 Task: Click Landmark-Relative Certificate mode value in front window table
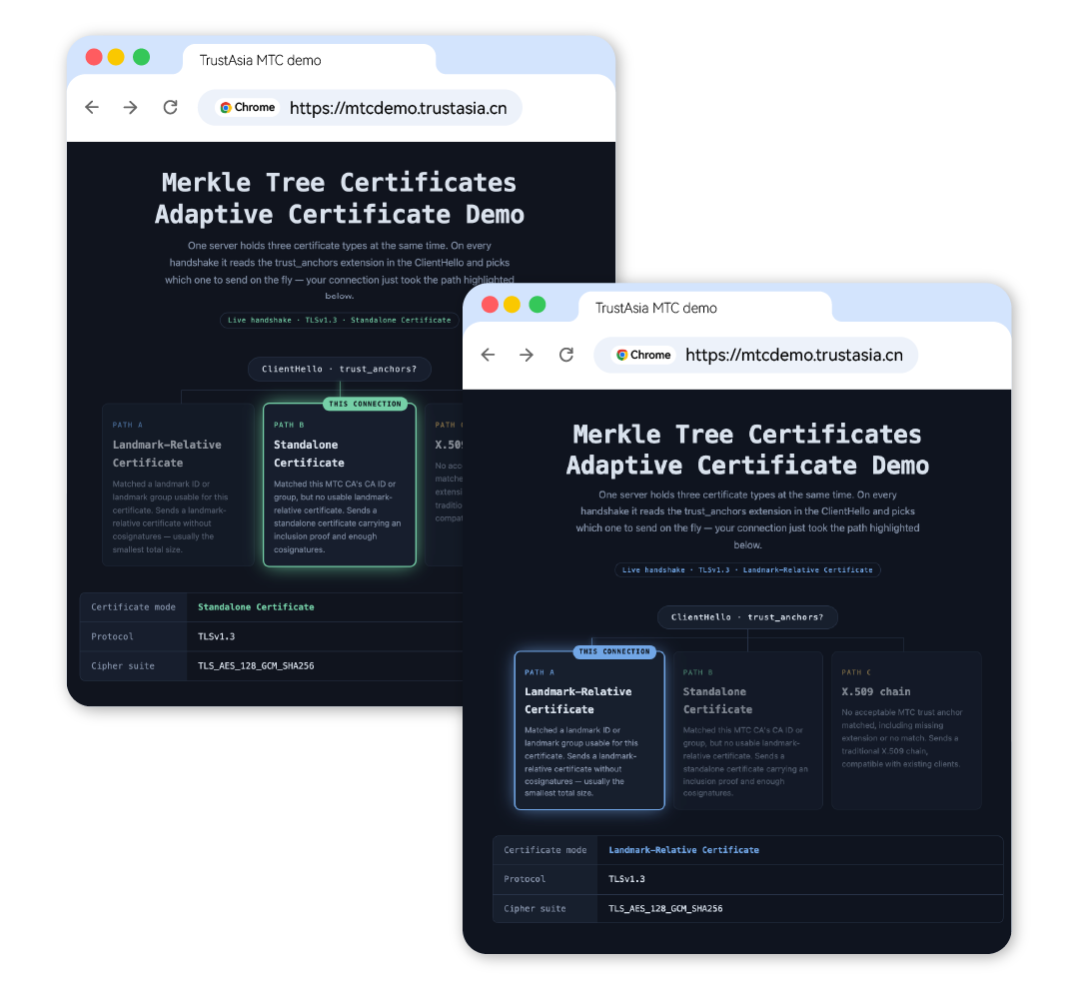point(684,850)
